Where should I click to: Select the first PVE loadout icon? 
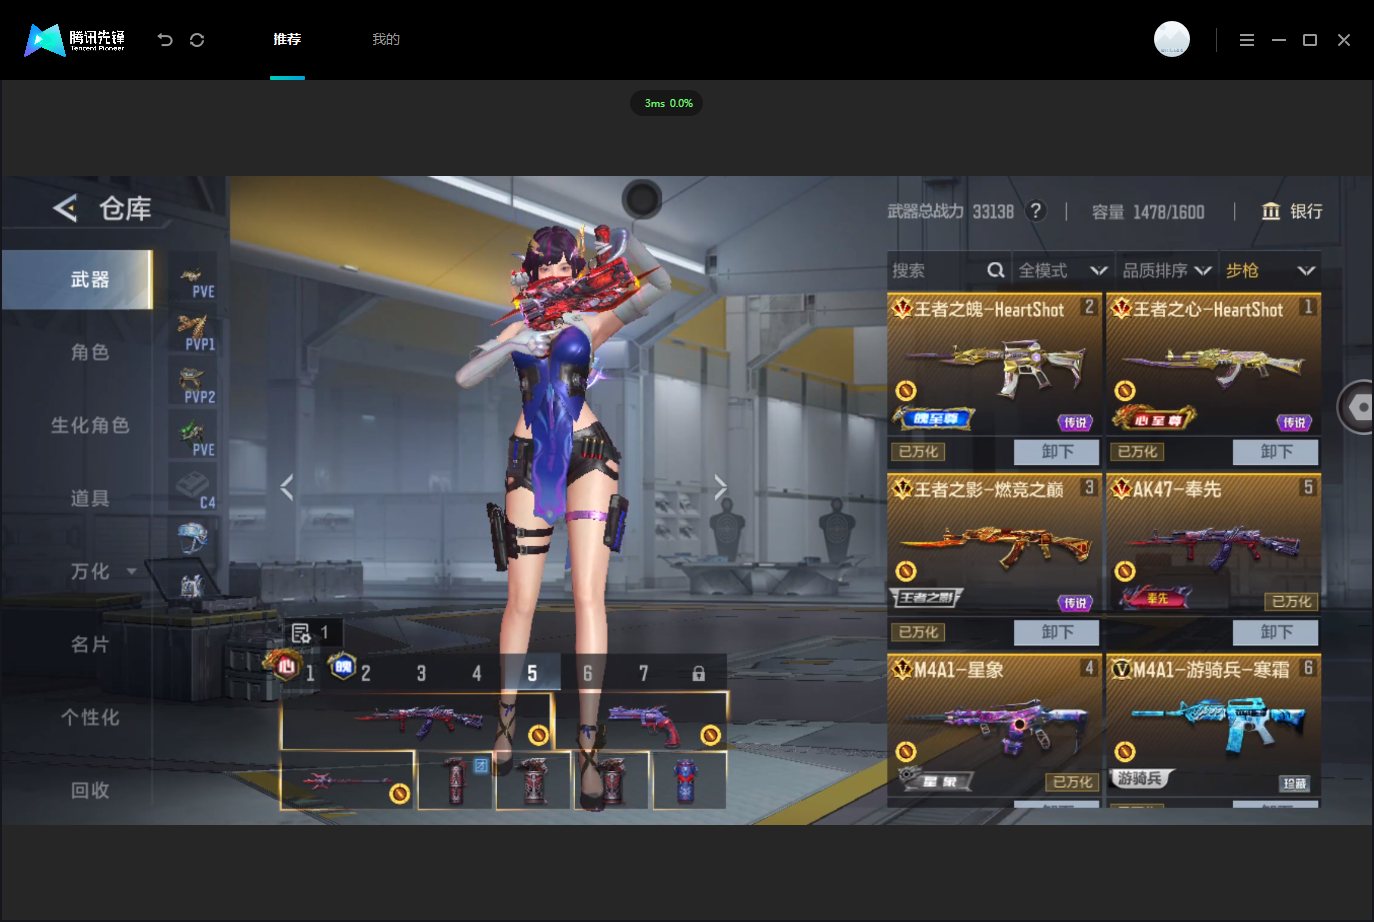[x=195, y=281]
